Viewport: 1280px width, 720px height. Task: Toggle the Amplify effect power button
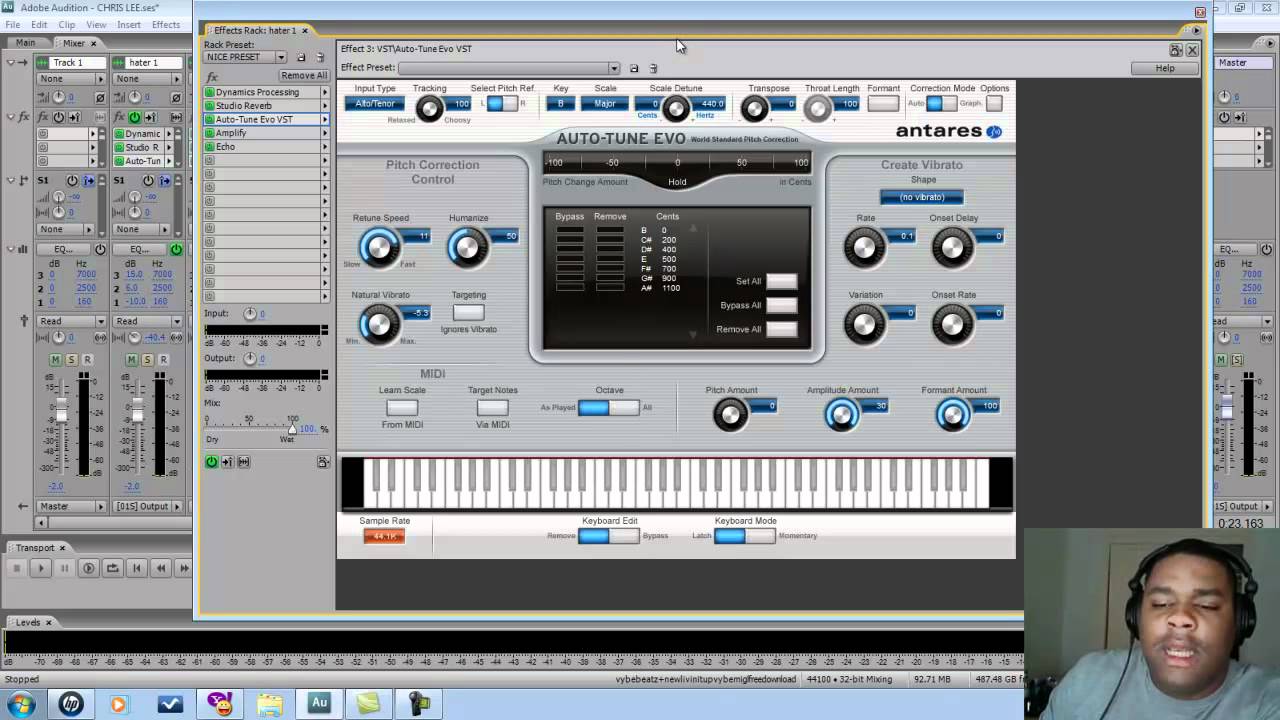pyautogui.click(x=210, y=133)
